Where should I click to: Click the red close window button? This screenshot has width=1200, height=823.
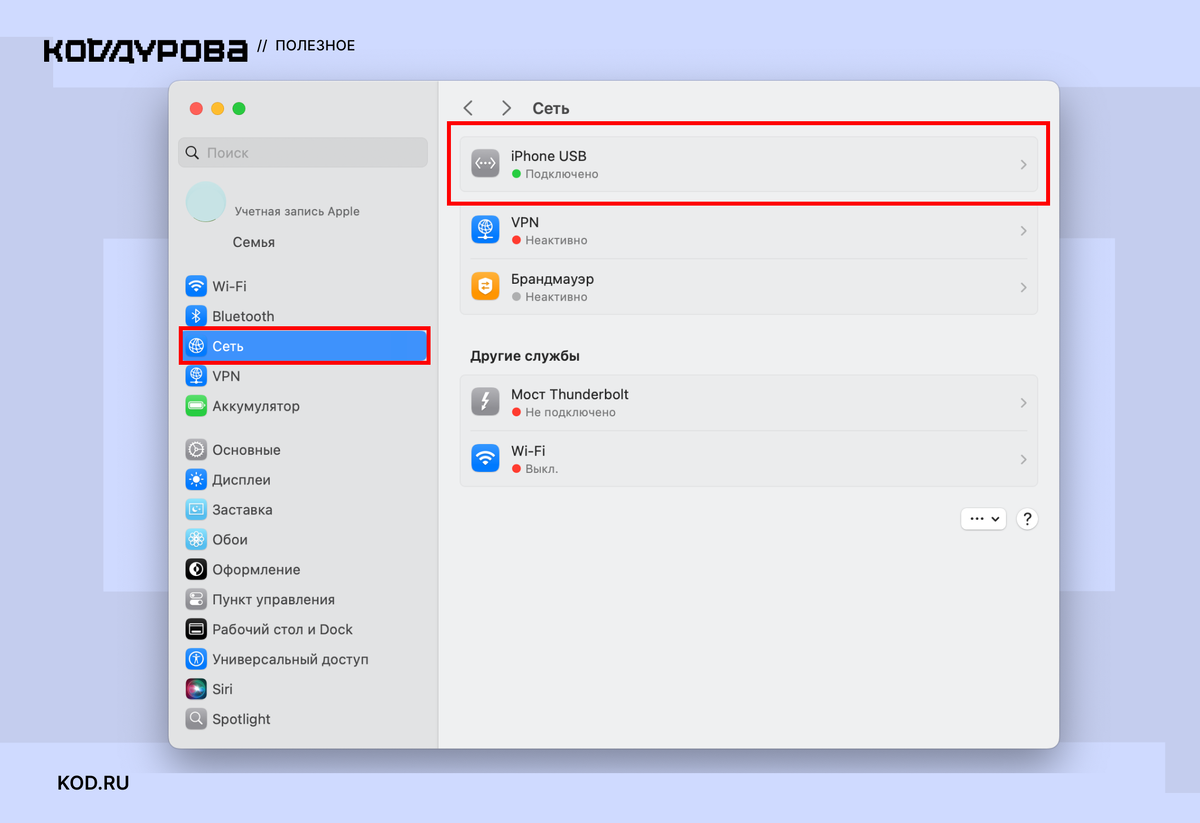click(x=196, y=108)
